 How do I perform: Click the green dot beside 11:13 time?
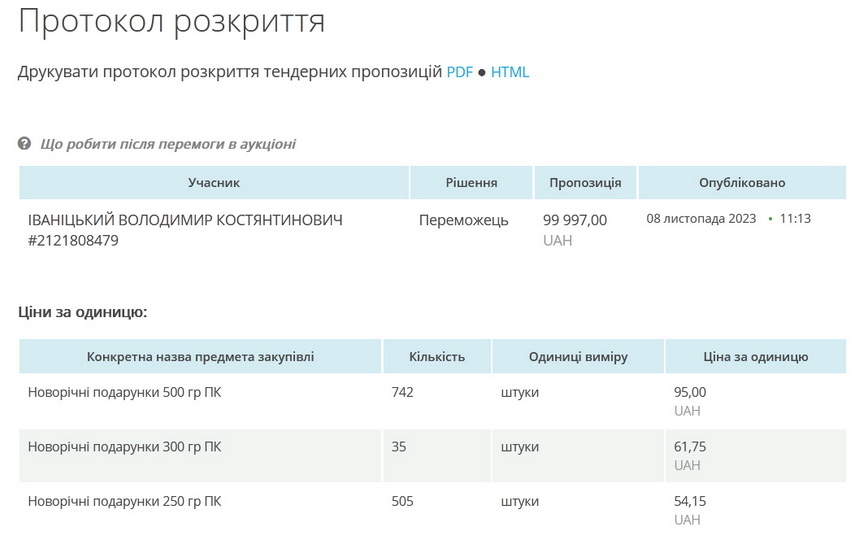coord(770,218)
